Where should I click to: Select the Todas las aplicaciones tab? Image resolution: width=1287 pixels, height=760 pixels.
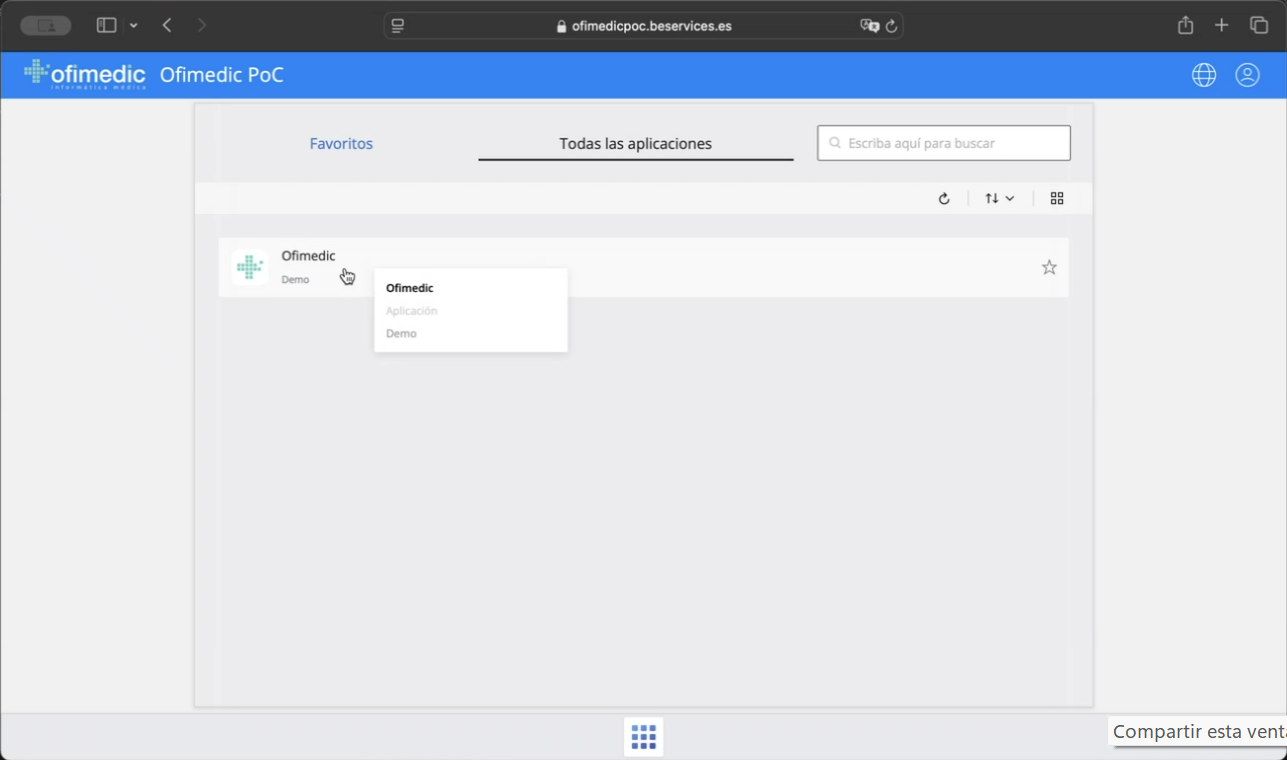(x=635, y=144)
